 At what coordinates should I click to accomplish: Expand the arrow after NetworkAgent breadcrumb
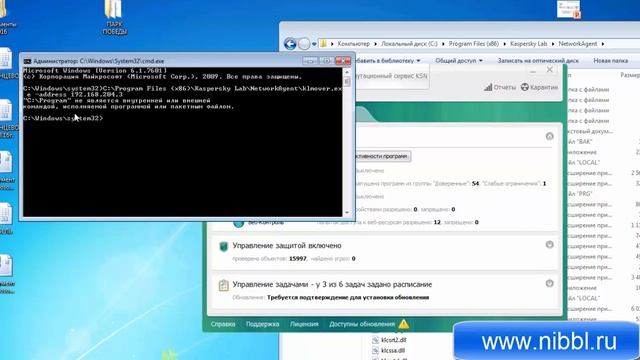click(603, 44)
